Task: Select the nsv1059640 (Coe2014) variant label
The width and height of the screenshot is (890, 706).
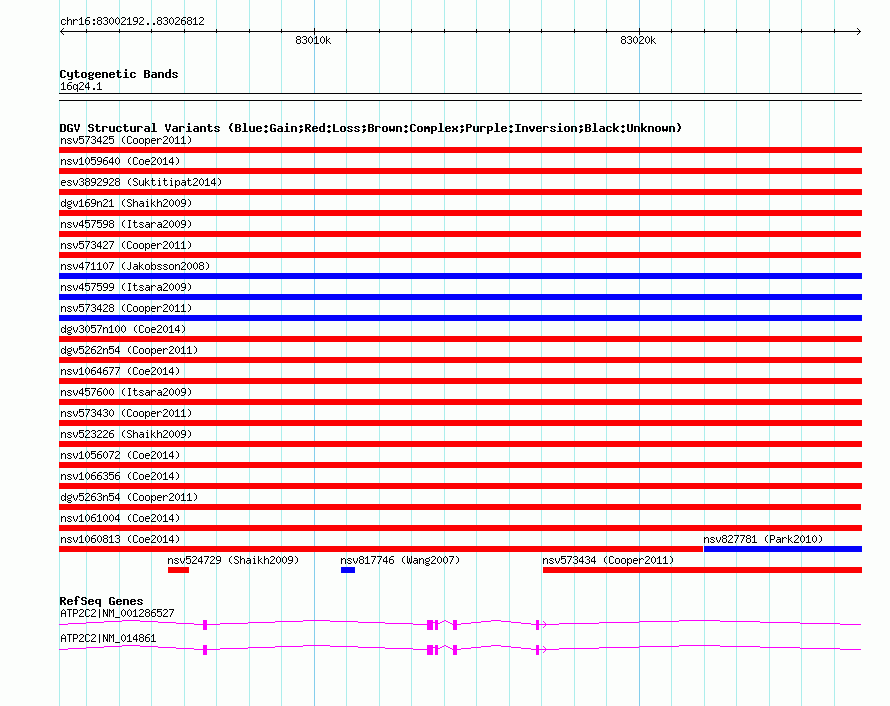Action: click(x=120, y=161)
